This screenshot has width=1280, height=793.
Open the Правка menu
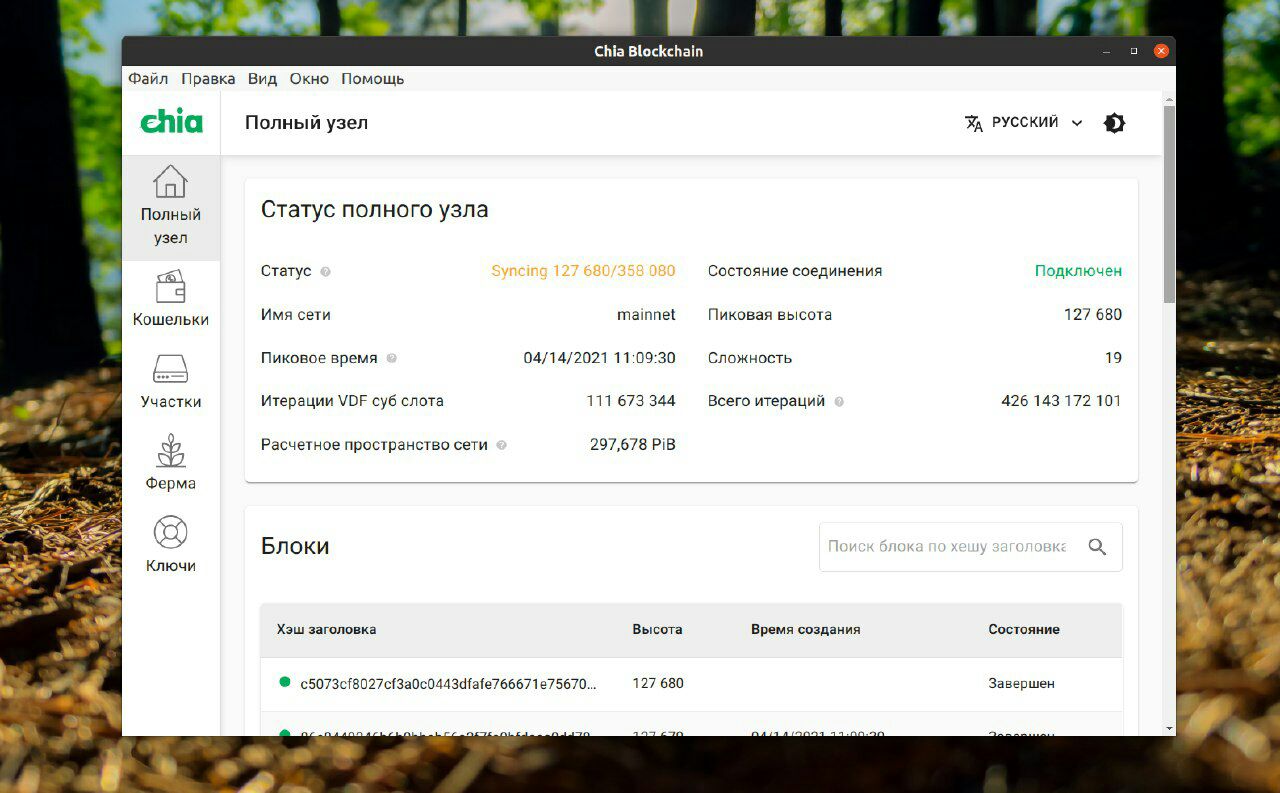208,79
